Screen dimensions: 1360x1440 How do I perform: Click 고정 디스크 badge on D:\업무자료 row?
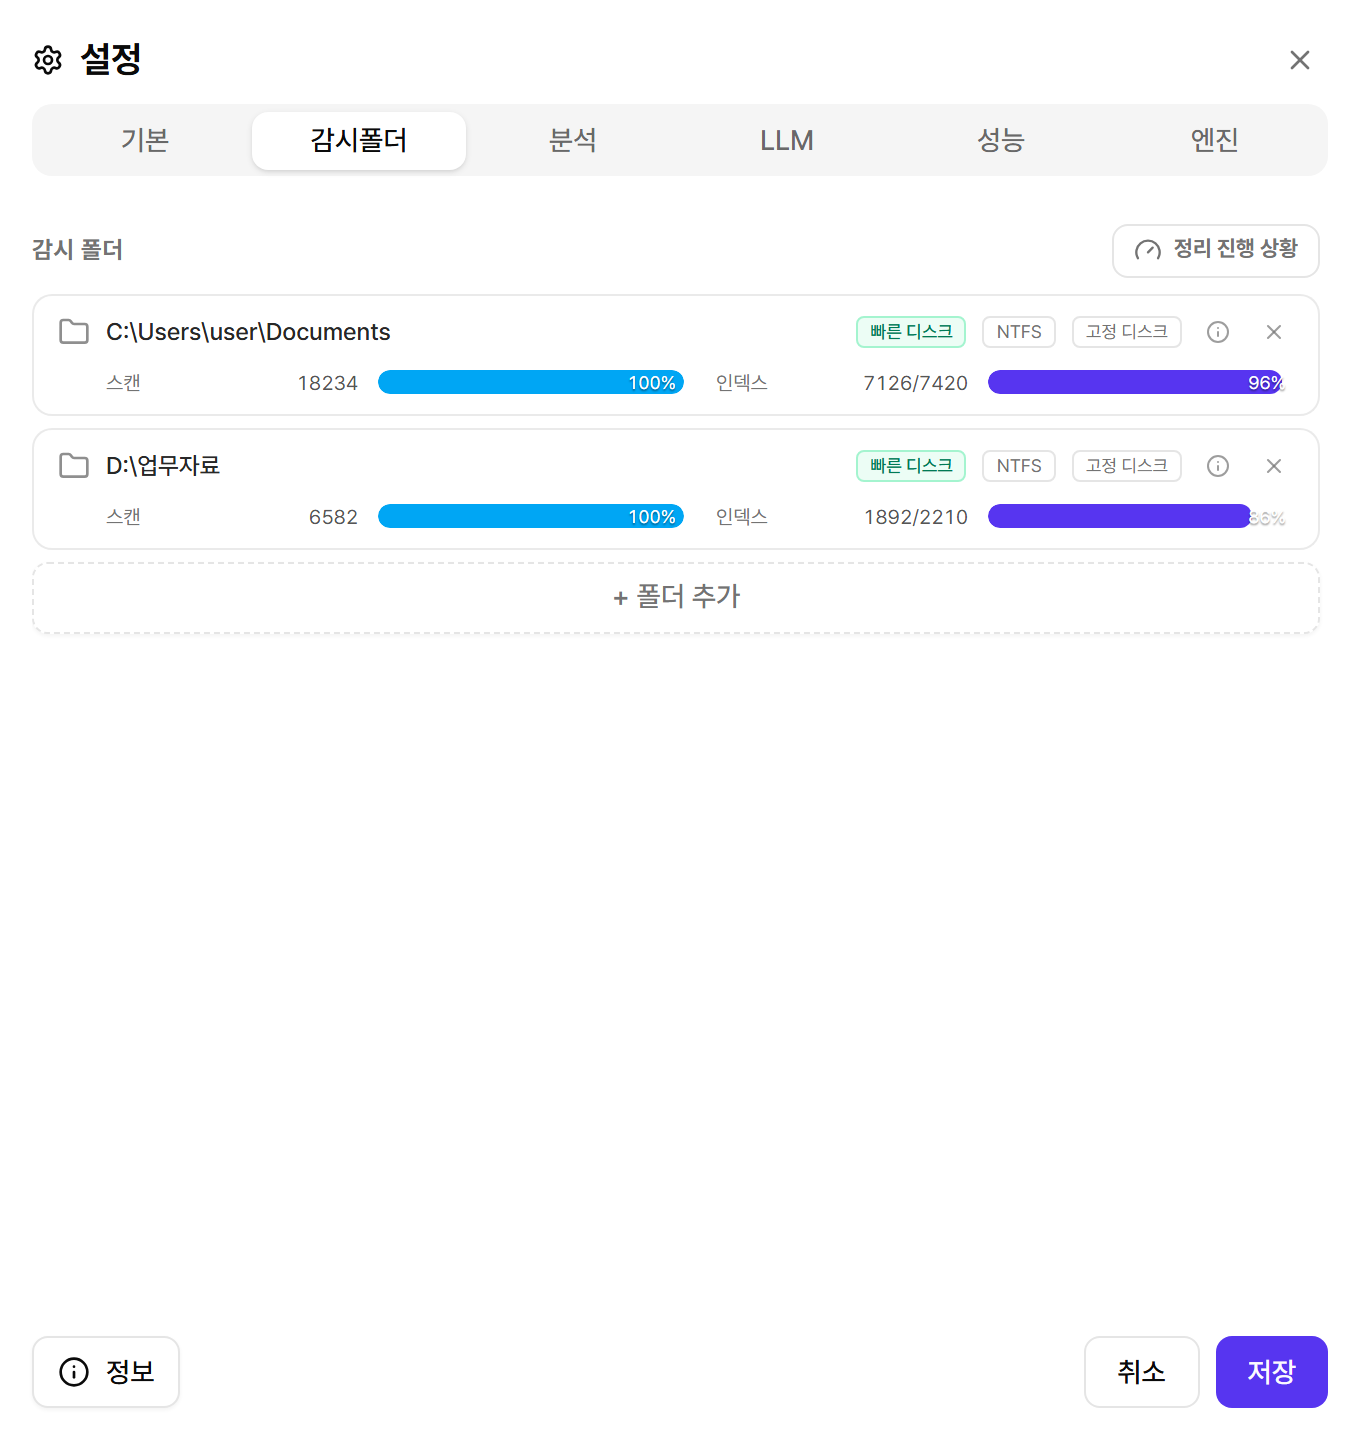[1127, 466]
